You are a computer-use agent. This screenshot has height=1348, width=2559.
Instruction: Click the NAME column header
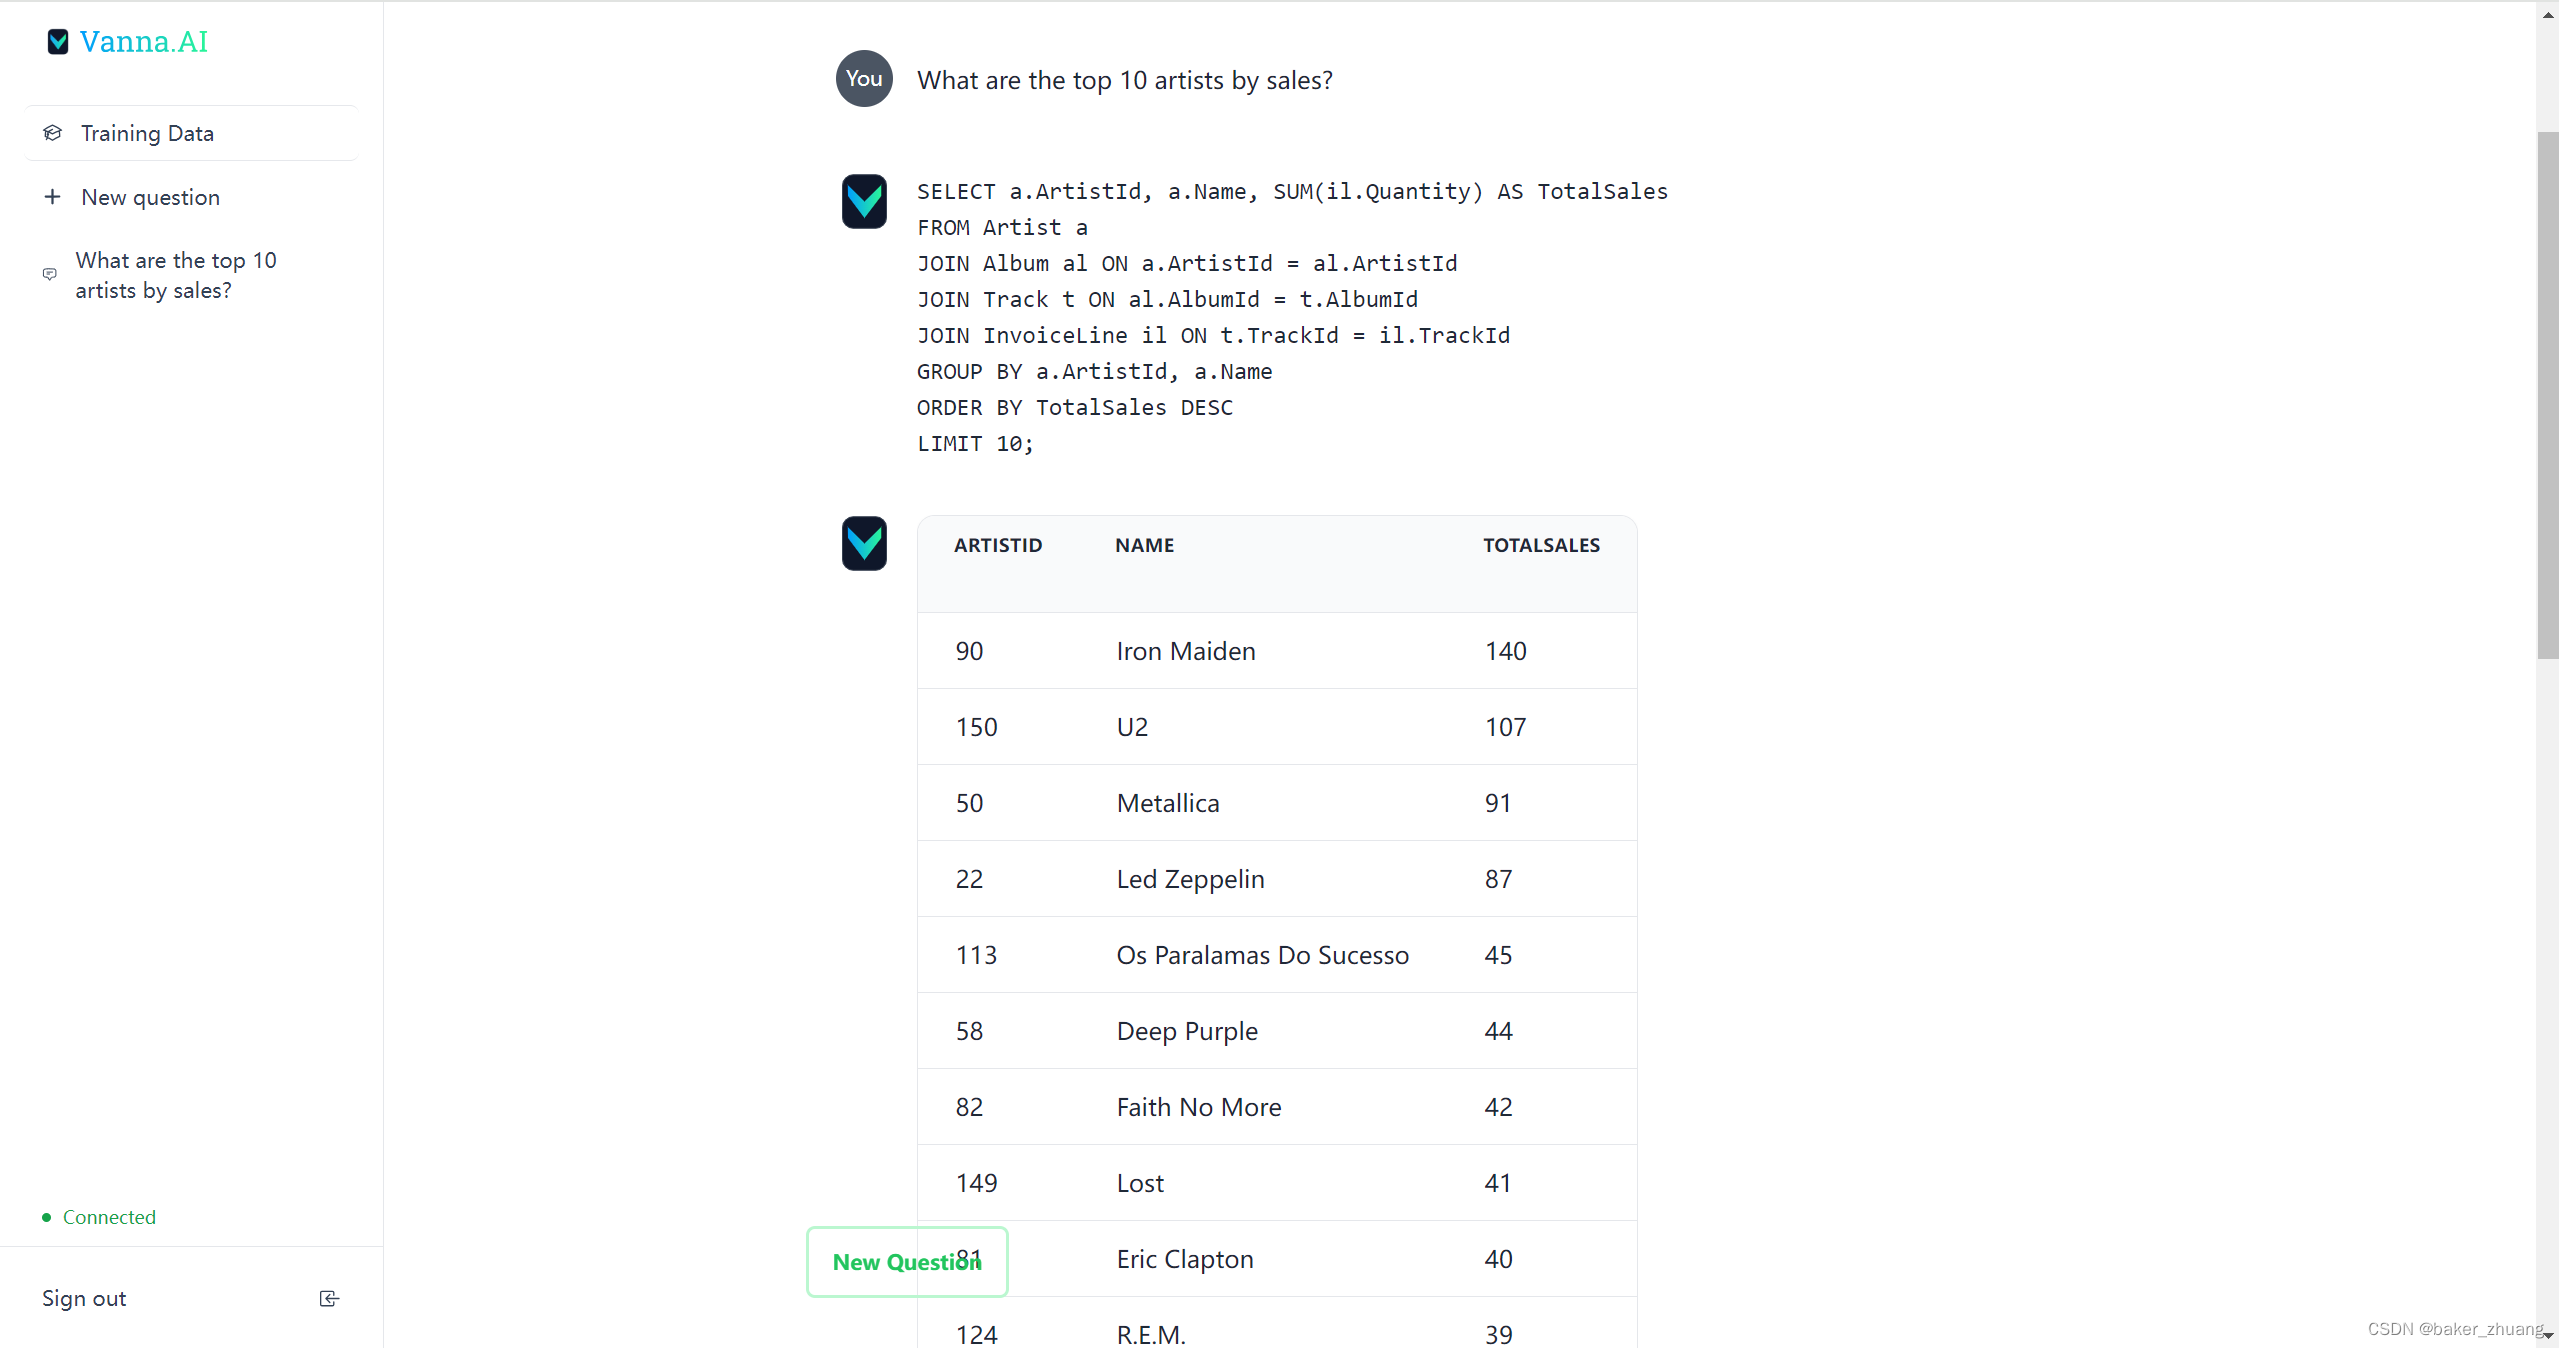[1143, 544]
